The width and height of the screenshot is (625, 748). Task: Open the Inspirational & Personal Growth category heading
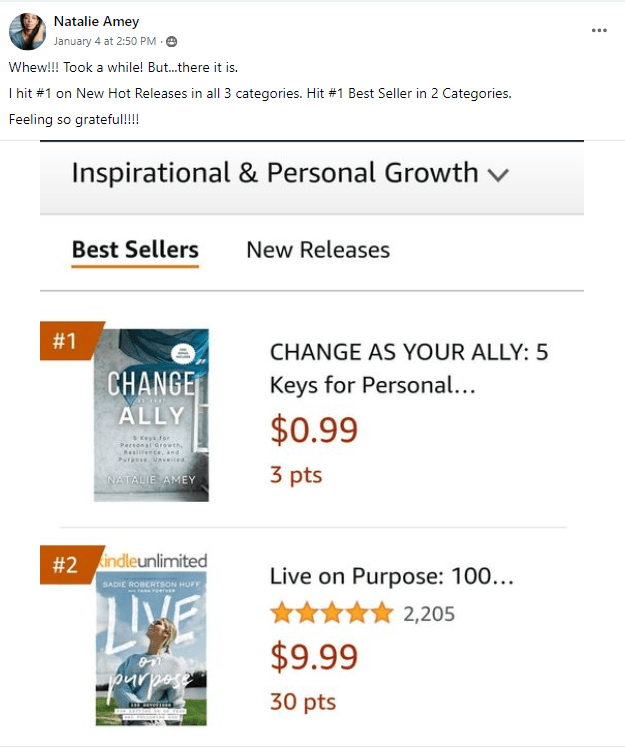tap(275, 173)
